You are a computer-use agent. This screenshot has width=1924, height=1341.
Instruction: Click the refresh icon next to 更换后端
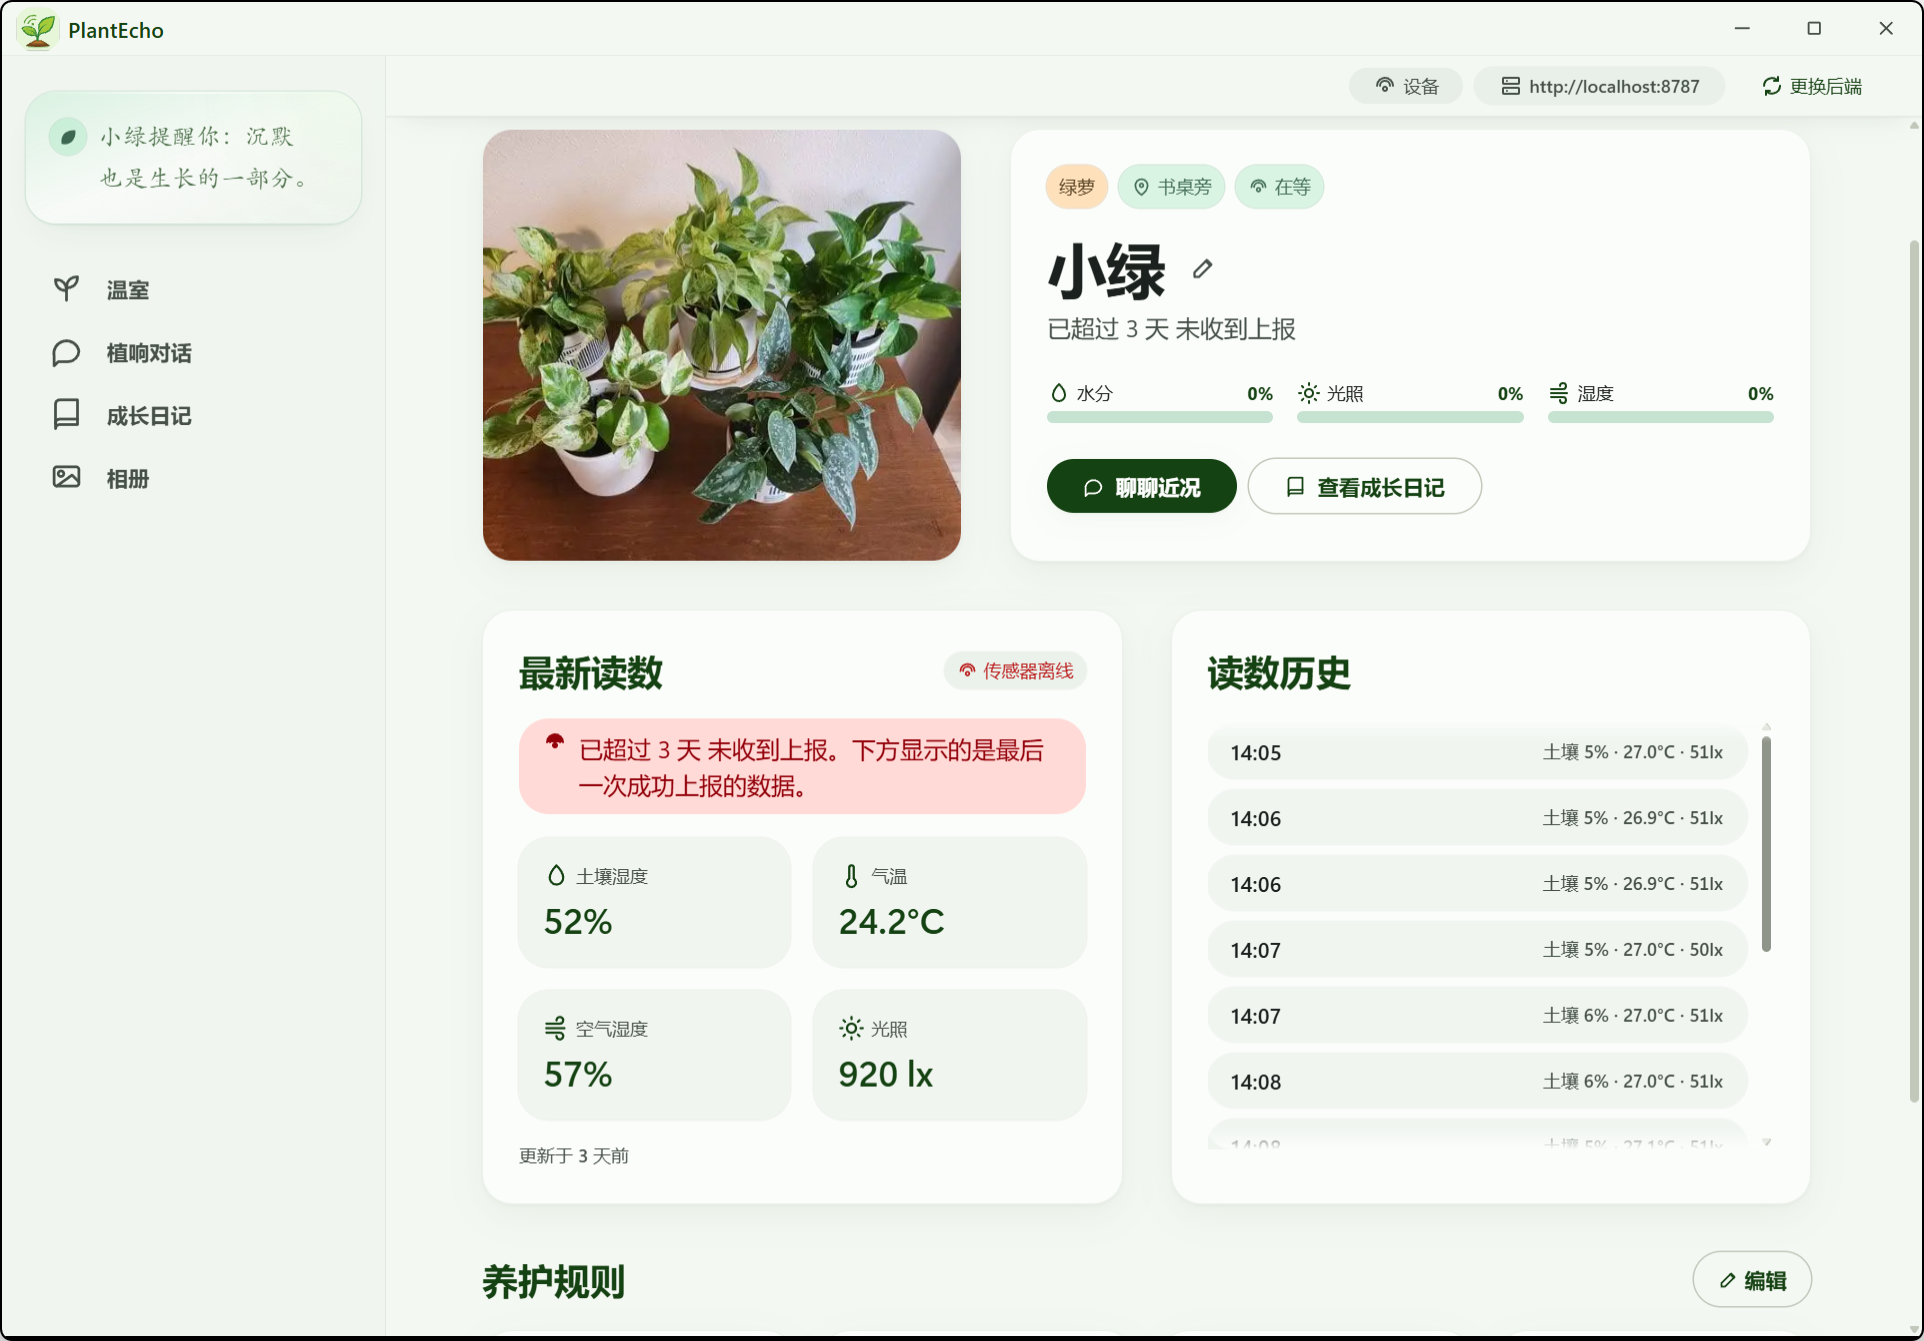(1772, 86)
